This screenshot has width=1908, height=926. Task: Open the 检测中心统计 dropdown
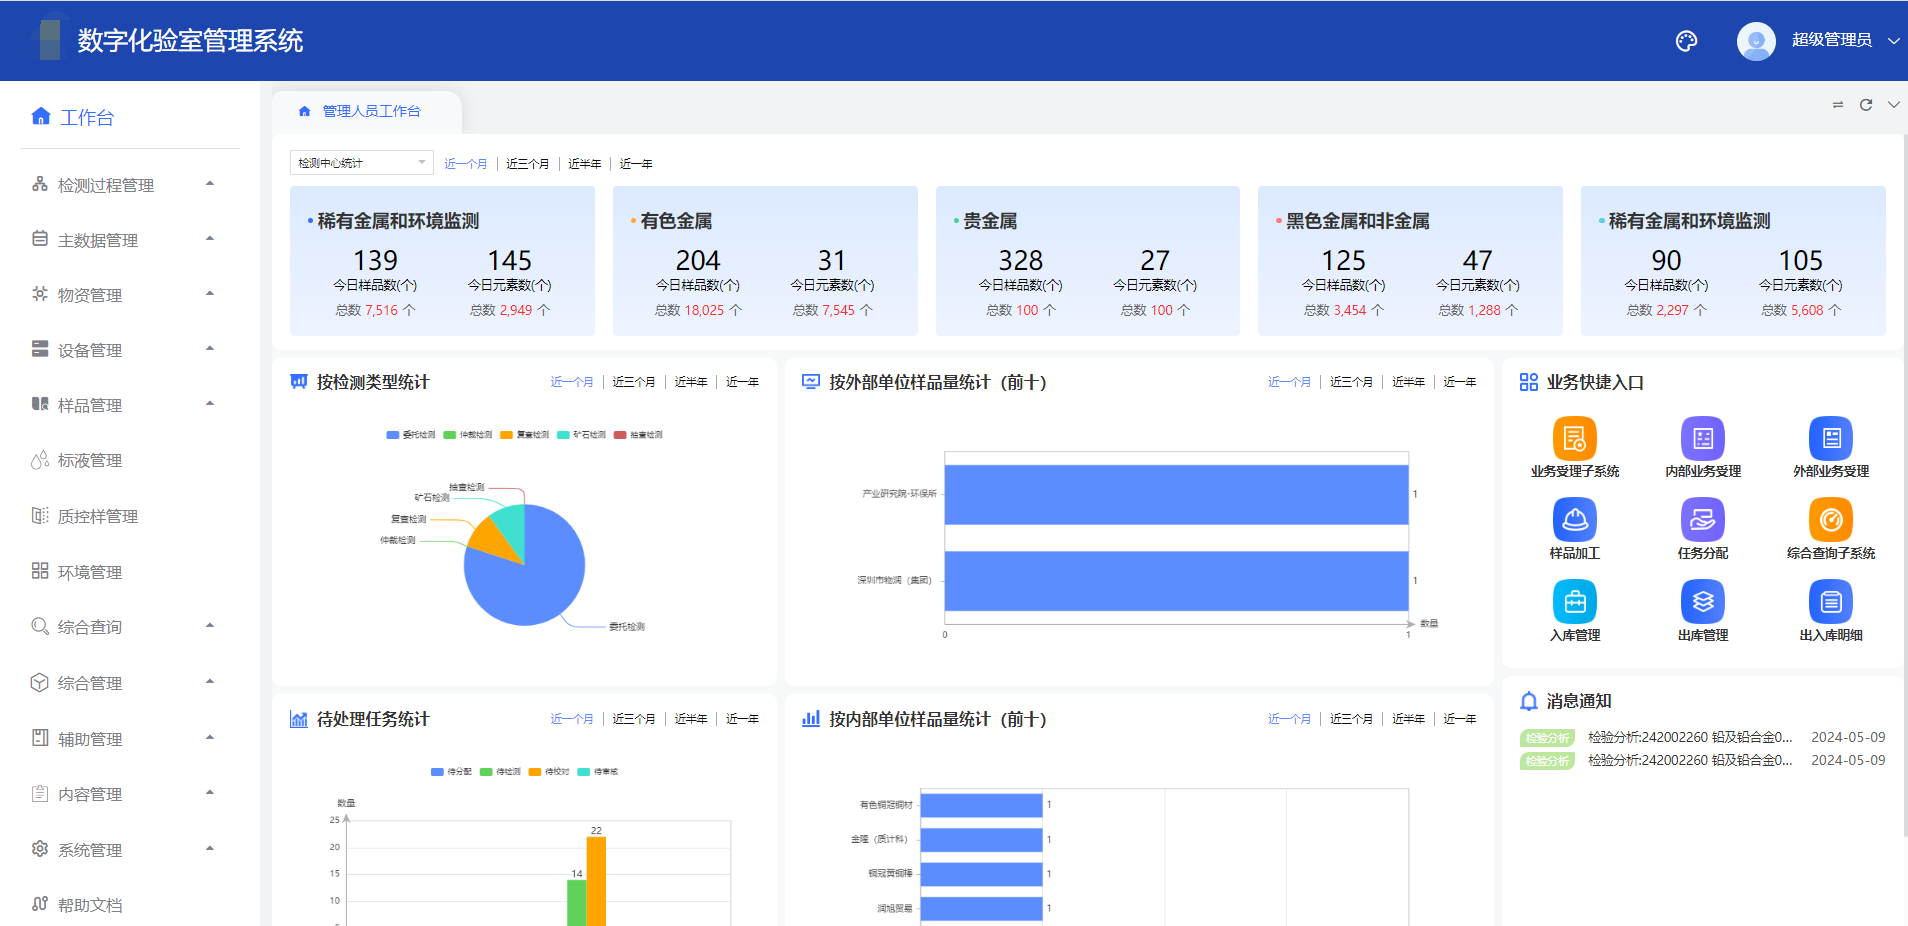click(x=362, y=163)
